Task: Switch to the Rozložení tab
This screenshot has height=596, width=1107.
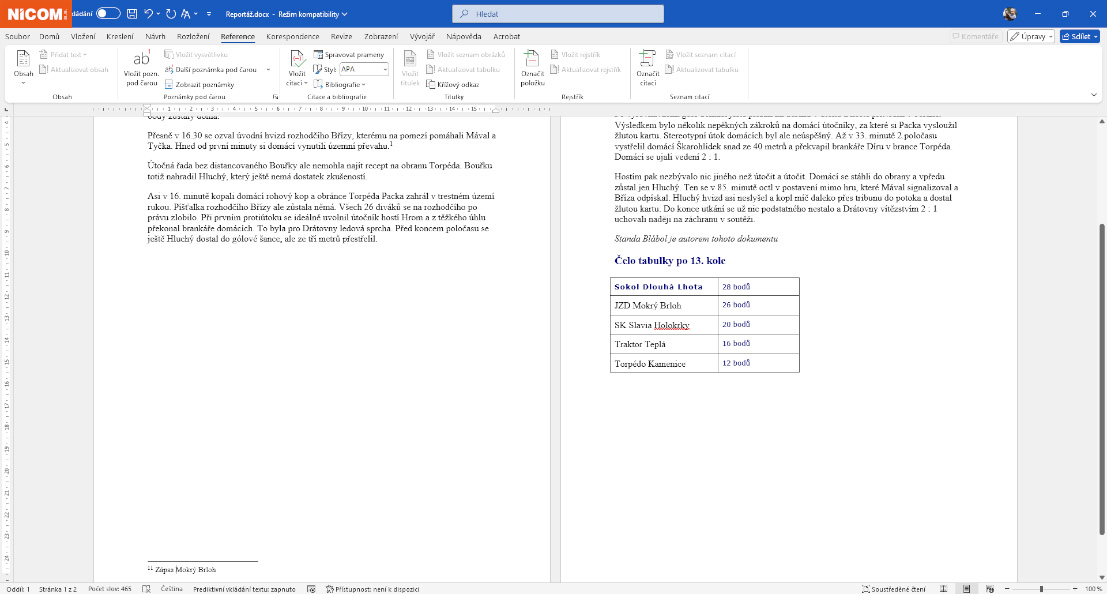Action: click(x=193, y=37)
